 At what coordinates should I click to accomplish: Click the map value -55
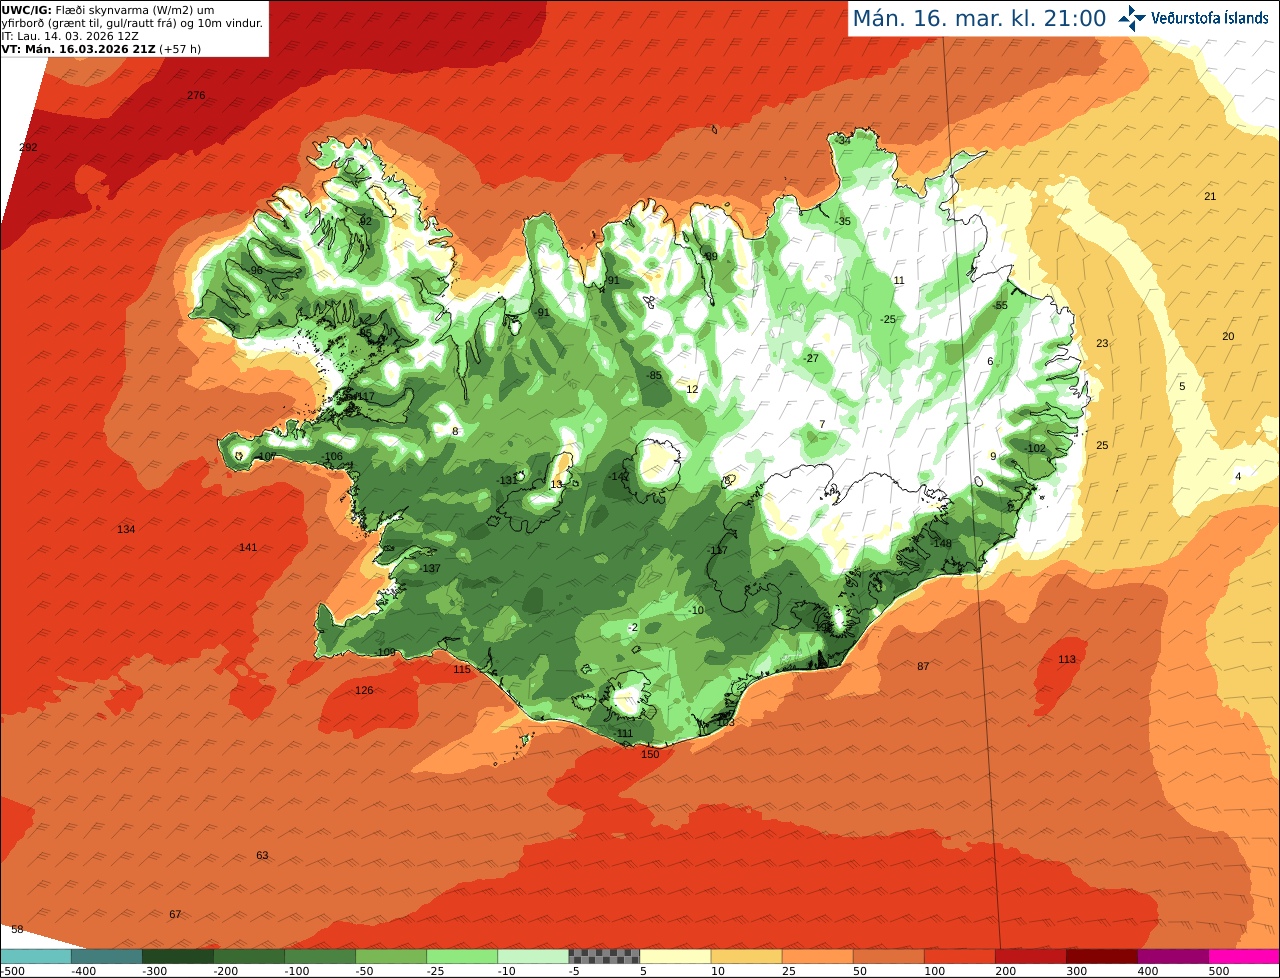(x=1000, y=305)
